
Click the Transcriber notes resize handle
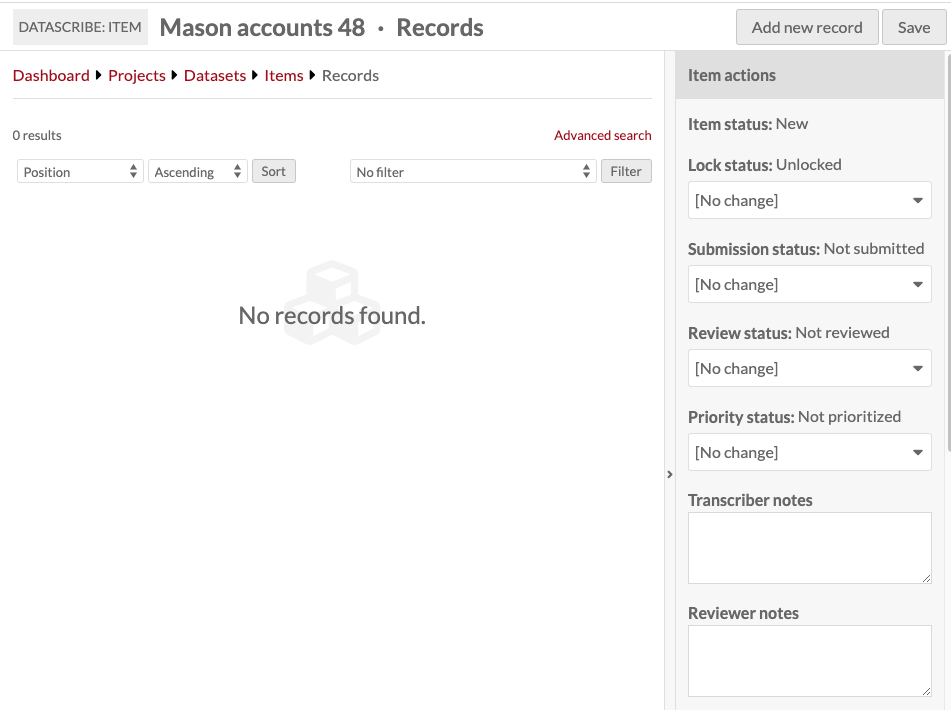pyautogui.click(x=926, y=579)
